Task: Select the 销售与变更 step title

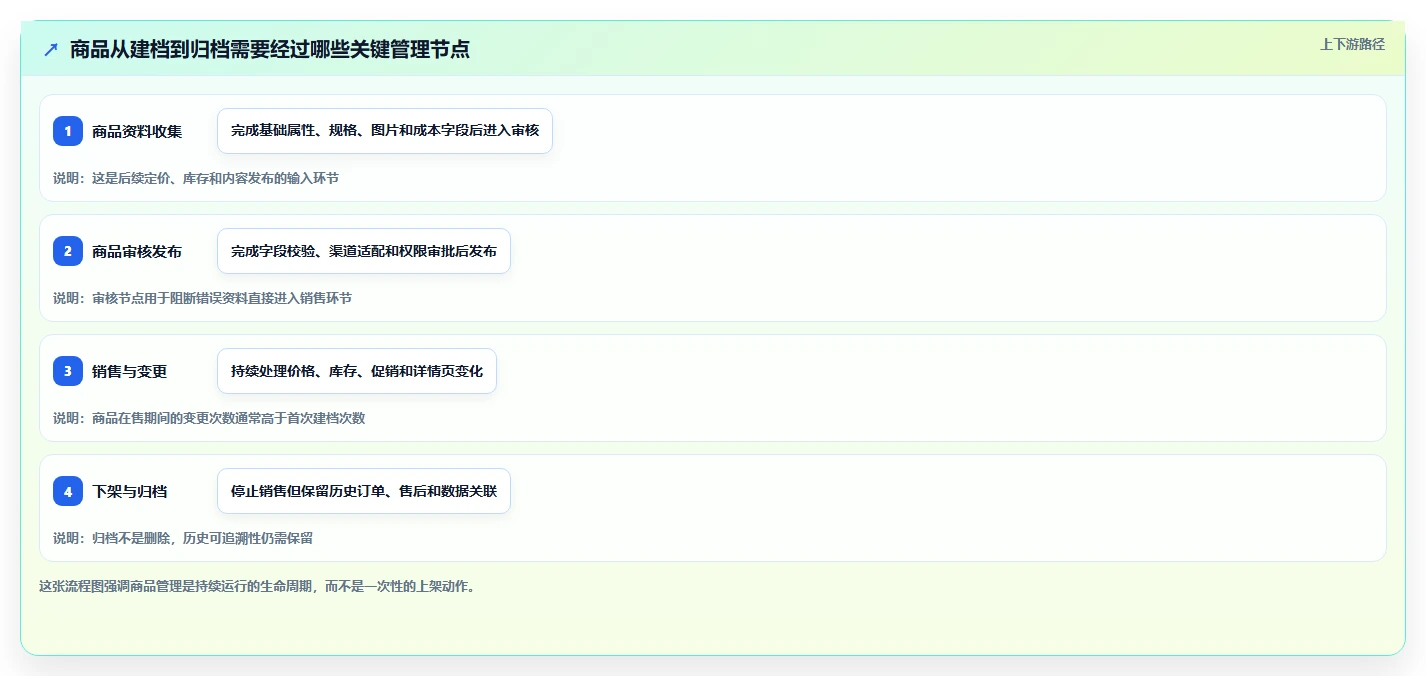Action: point(129,371)
